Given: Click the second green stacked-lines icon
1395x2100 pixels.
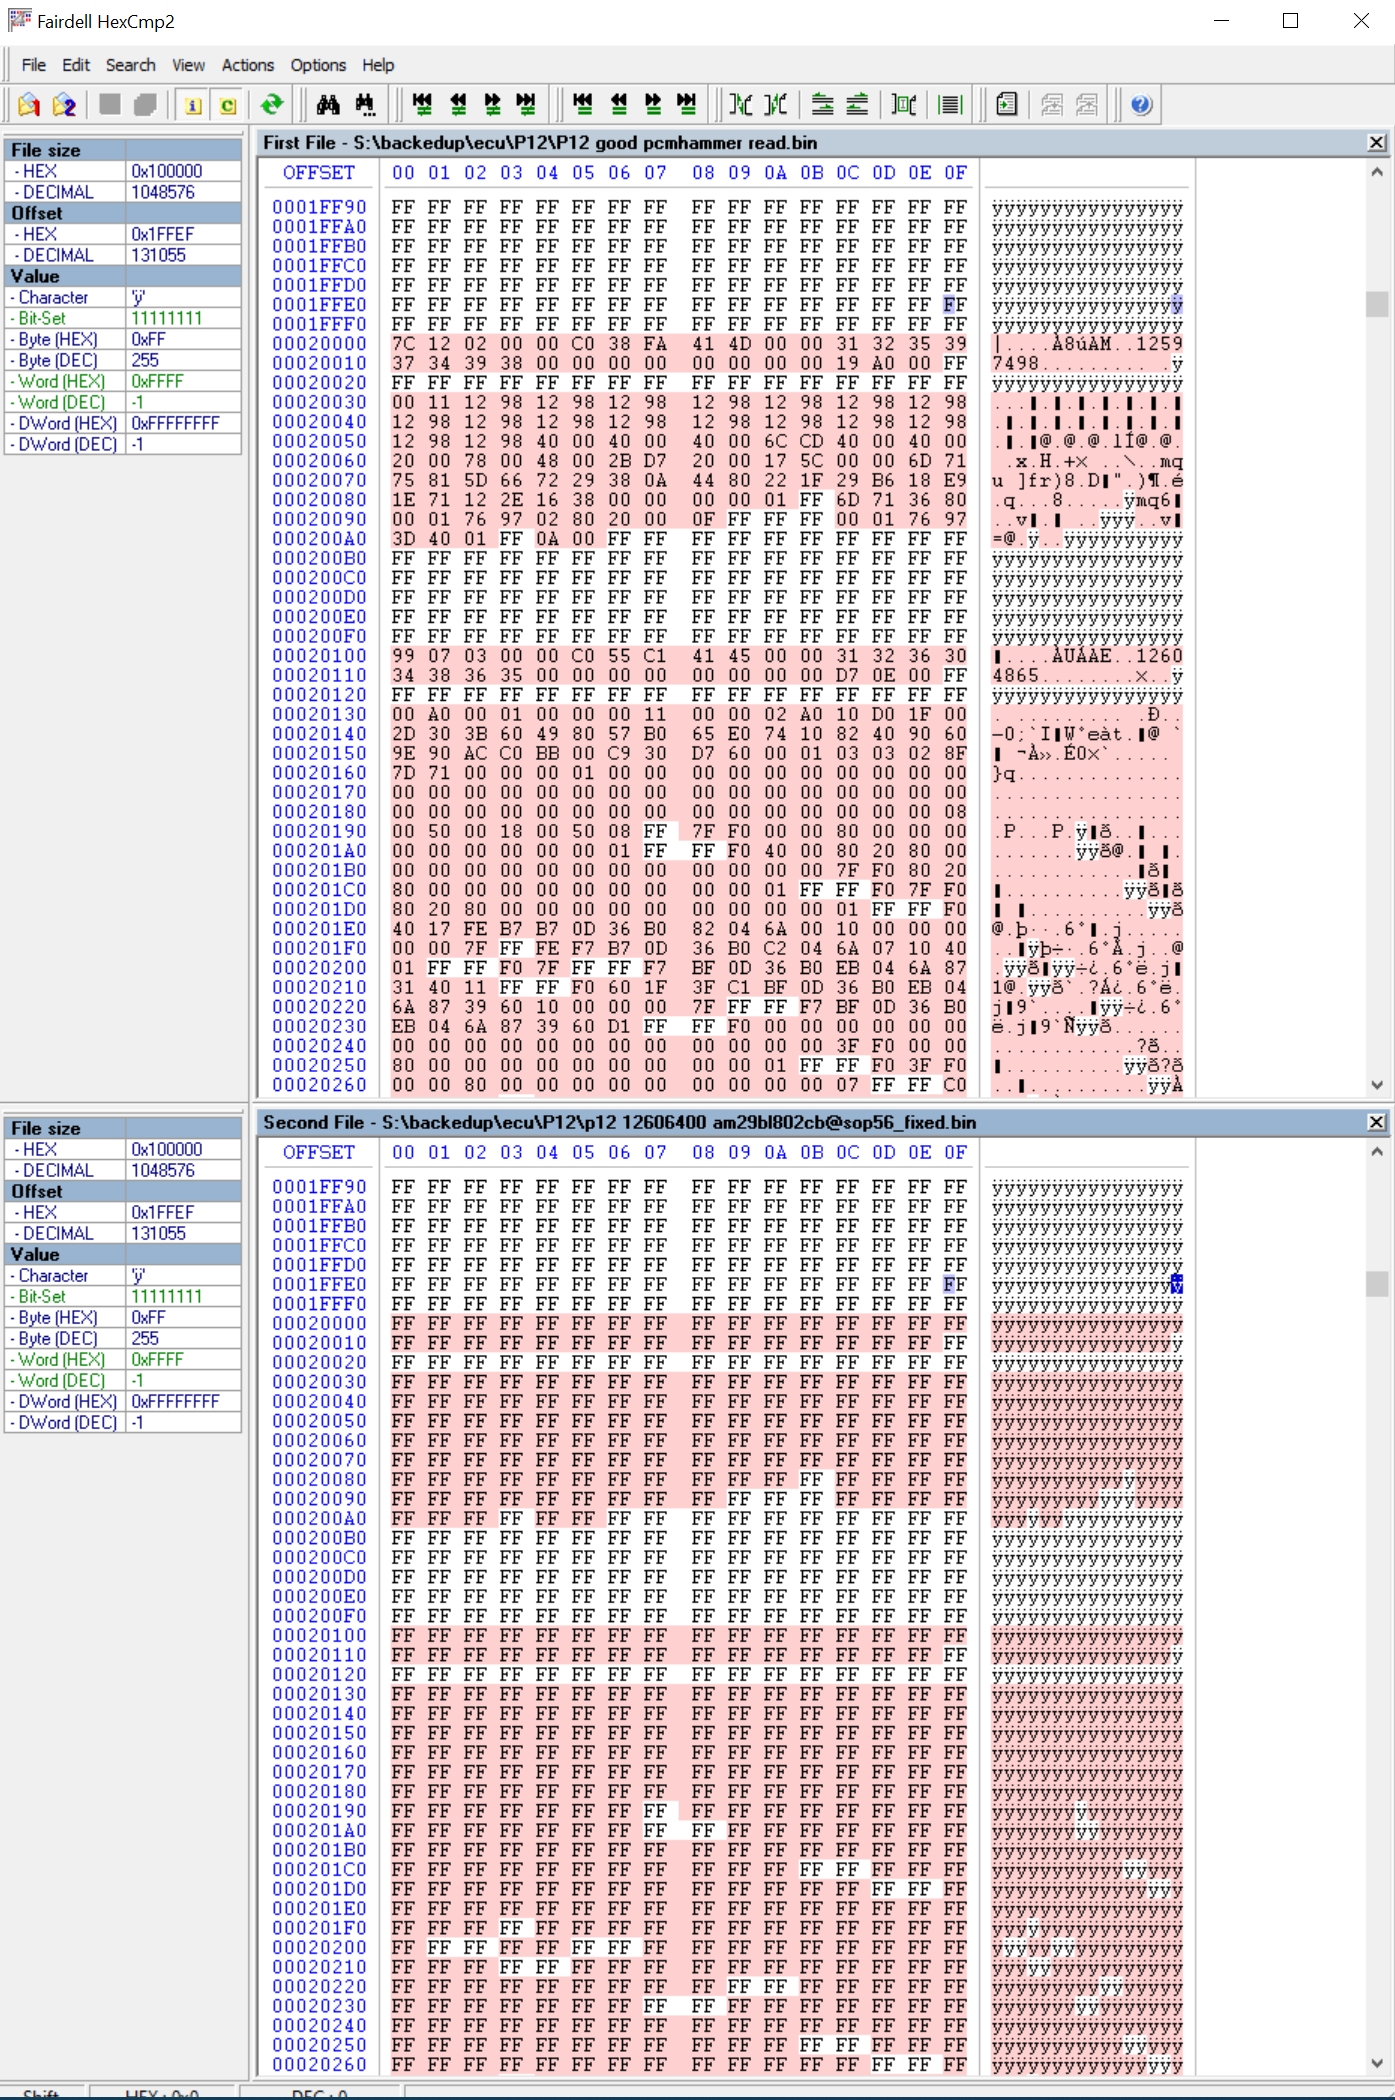Looking at the screenshot, I should (857, 104).
